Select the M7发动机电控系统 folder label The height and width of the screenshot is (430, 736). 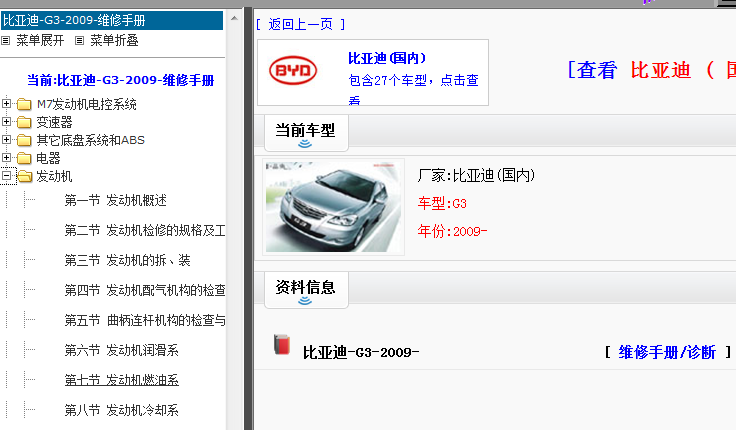click(87, 104)
